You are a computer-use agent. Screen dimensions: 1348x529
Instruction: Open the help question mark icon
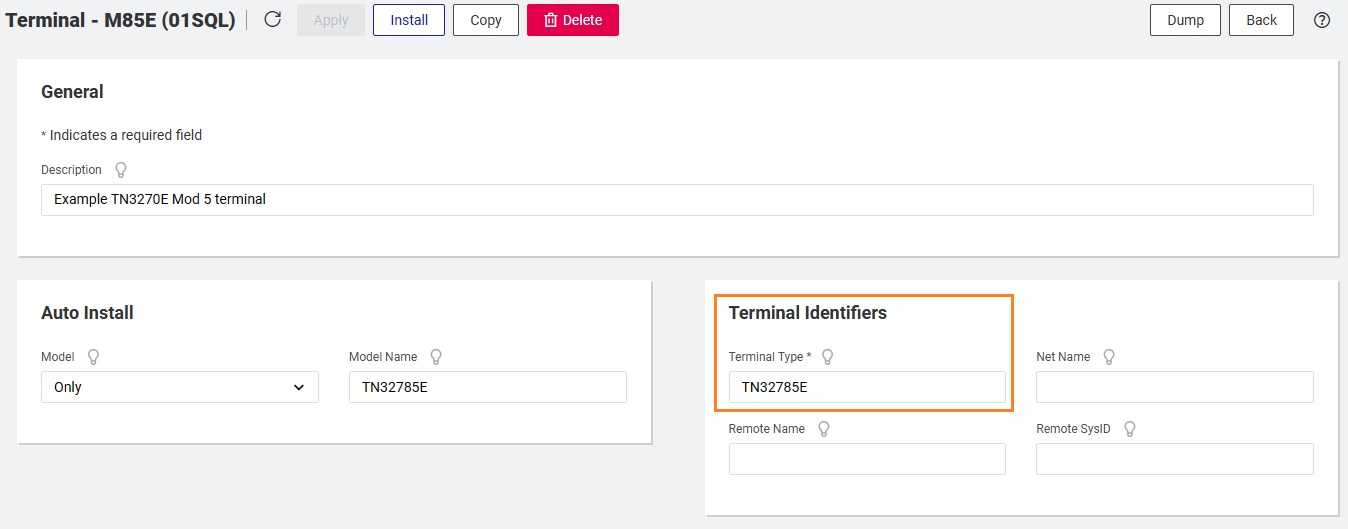tap(1322, 20)
